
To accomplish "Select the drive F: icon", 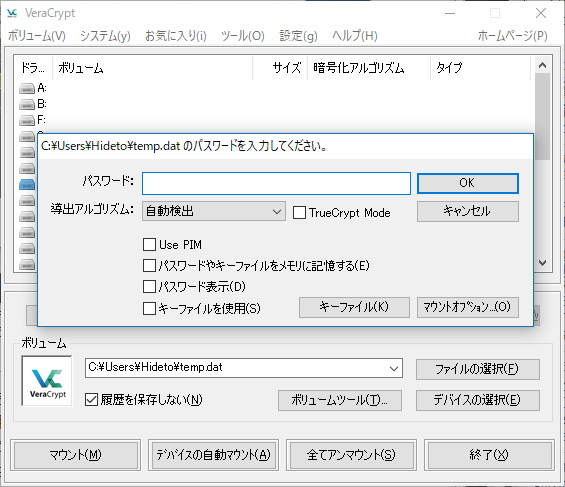I will pos(27,120).
